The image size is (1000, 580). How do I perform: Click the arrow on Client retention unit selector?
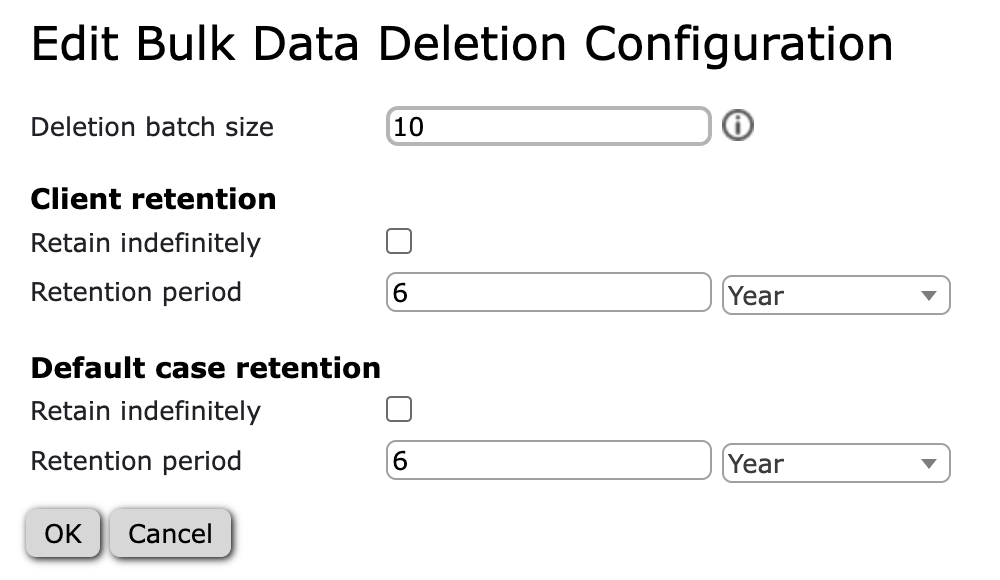pos(929,295)
